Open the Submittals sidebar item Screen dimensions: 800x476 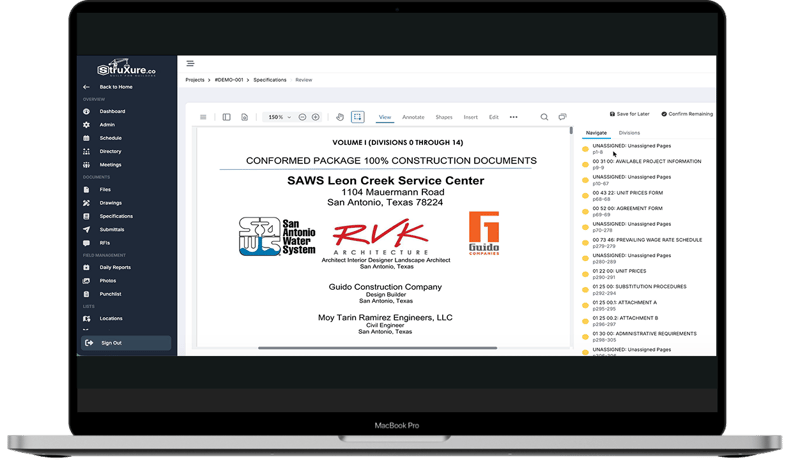[104, 229]
